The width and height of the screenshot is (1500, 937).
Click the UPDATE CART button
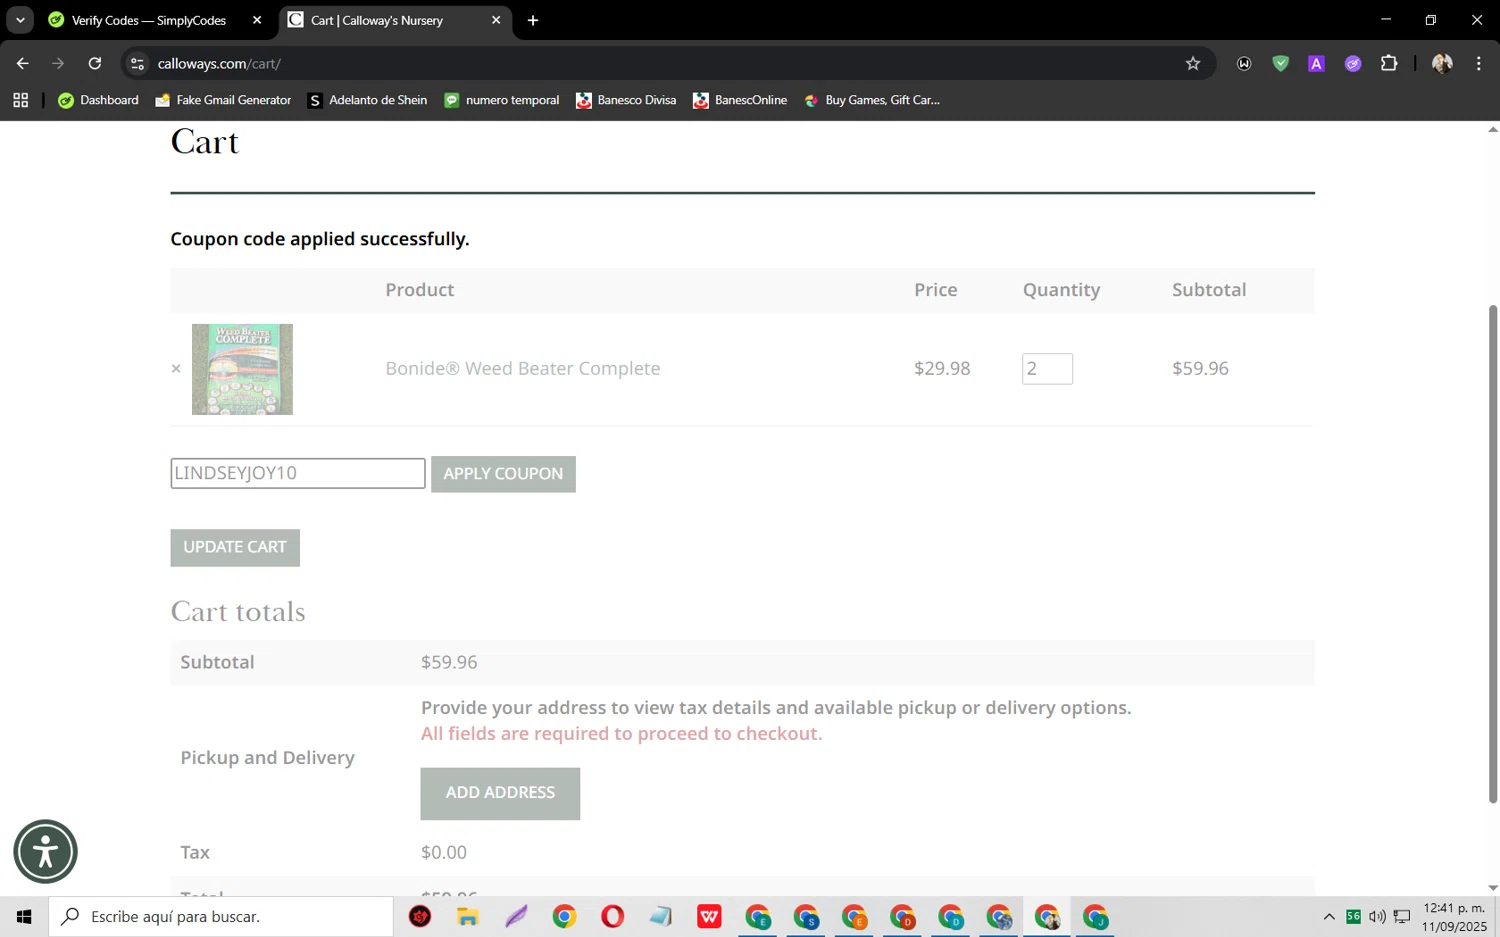(235, 547)
